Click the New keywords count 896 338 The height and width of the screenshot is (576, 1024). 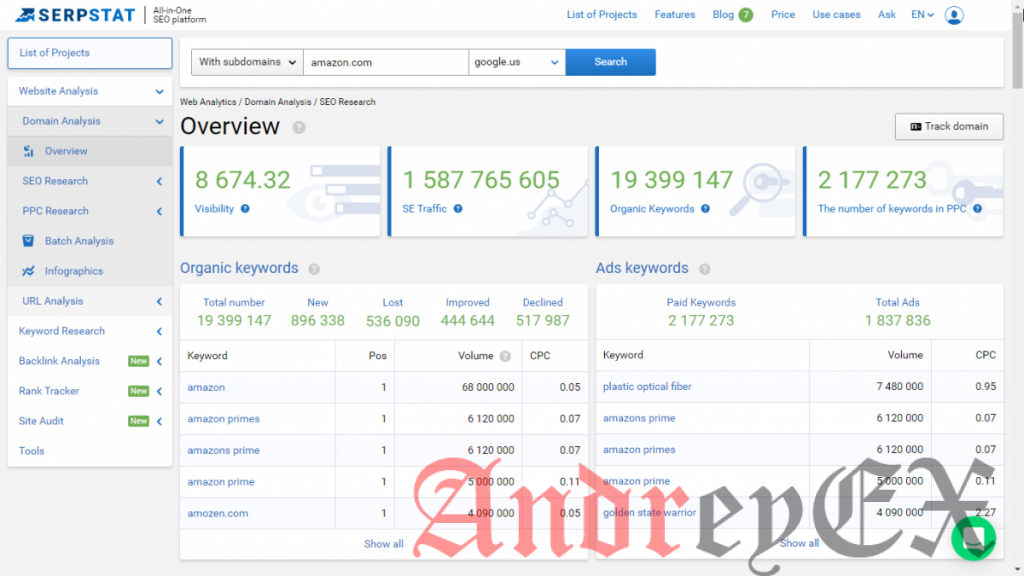[x=317, y=321]
